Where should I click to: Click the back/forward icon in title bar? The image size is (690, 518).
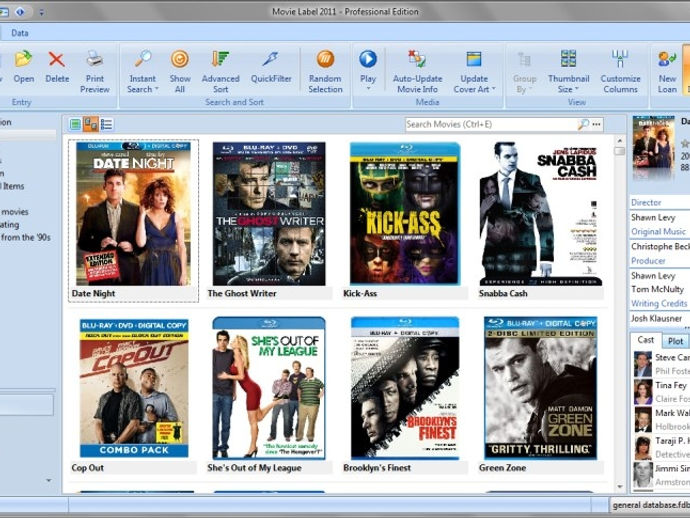pyautogui.click(x=20, y=12)
